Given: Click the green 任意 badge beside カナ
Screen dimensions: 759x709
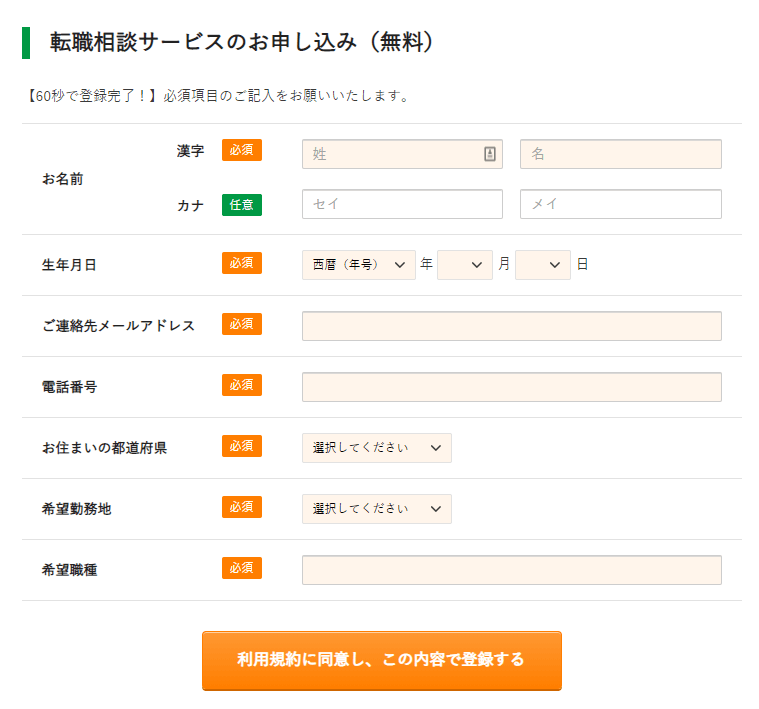Looking at the screenshot, I should click(x=242, y=205).
